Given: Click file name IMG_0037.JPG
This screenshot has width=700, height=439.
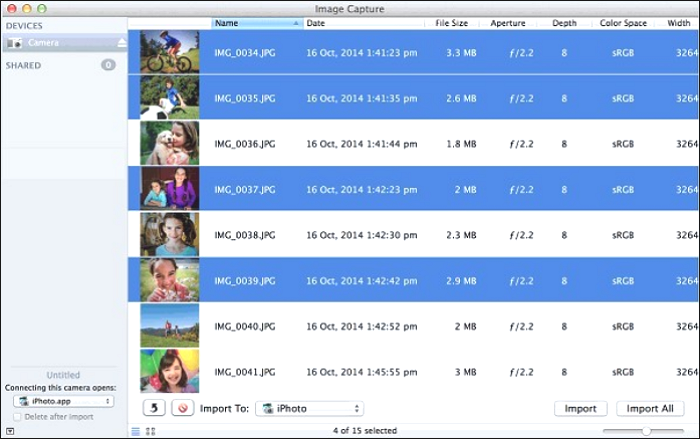Looking at the screenshot, I should click(245, 190).
